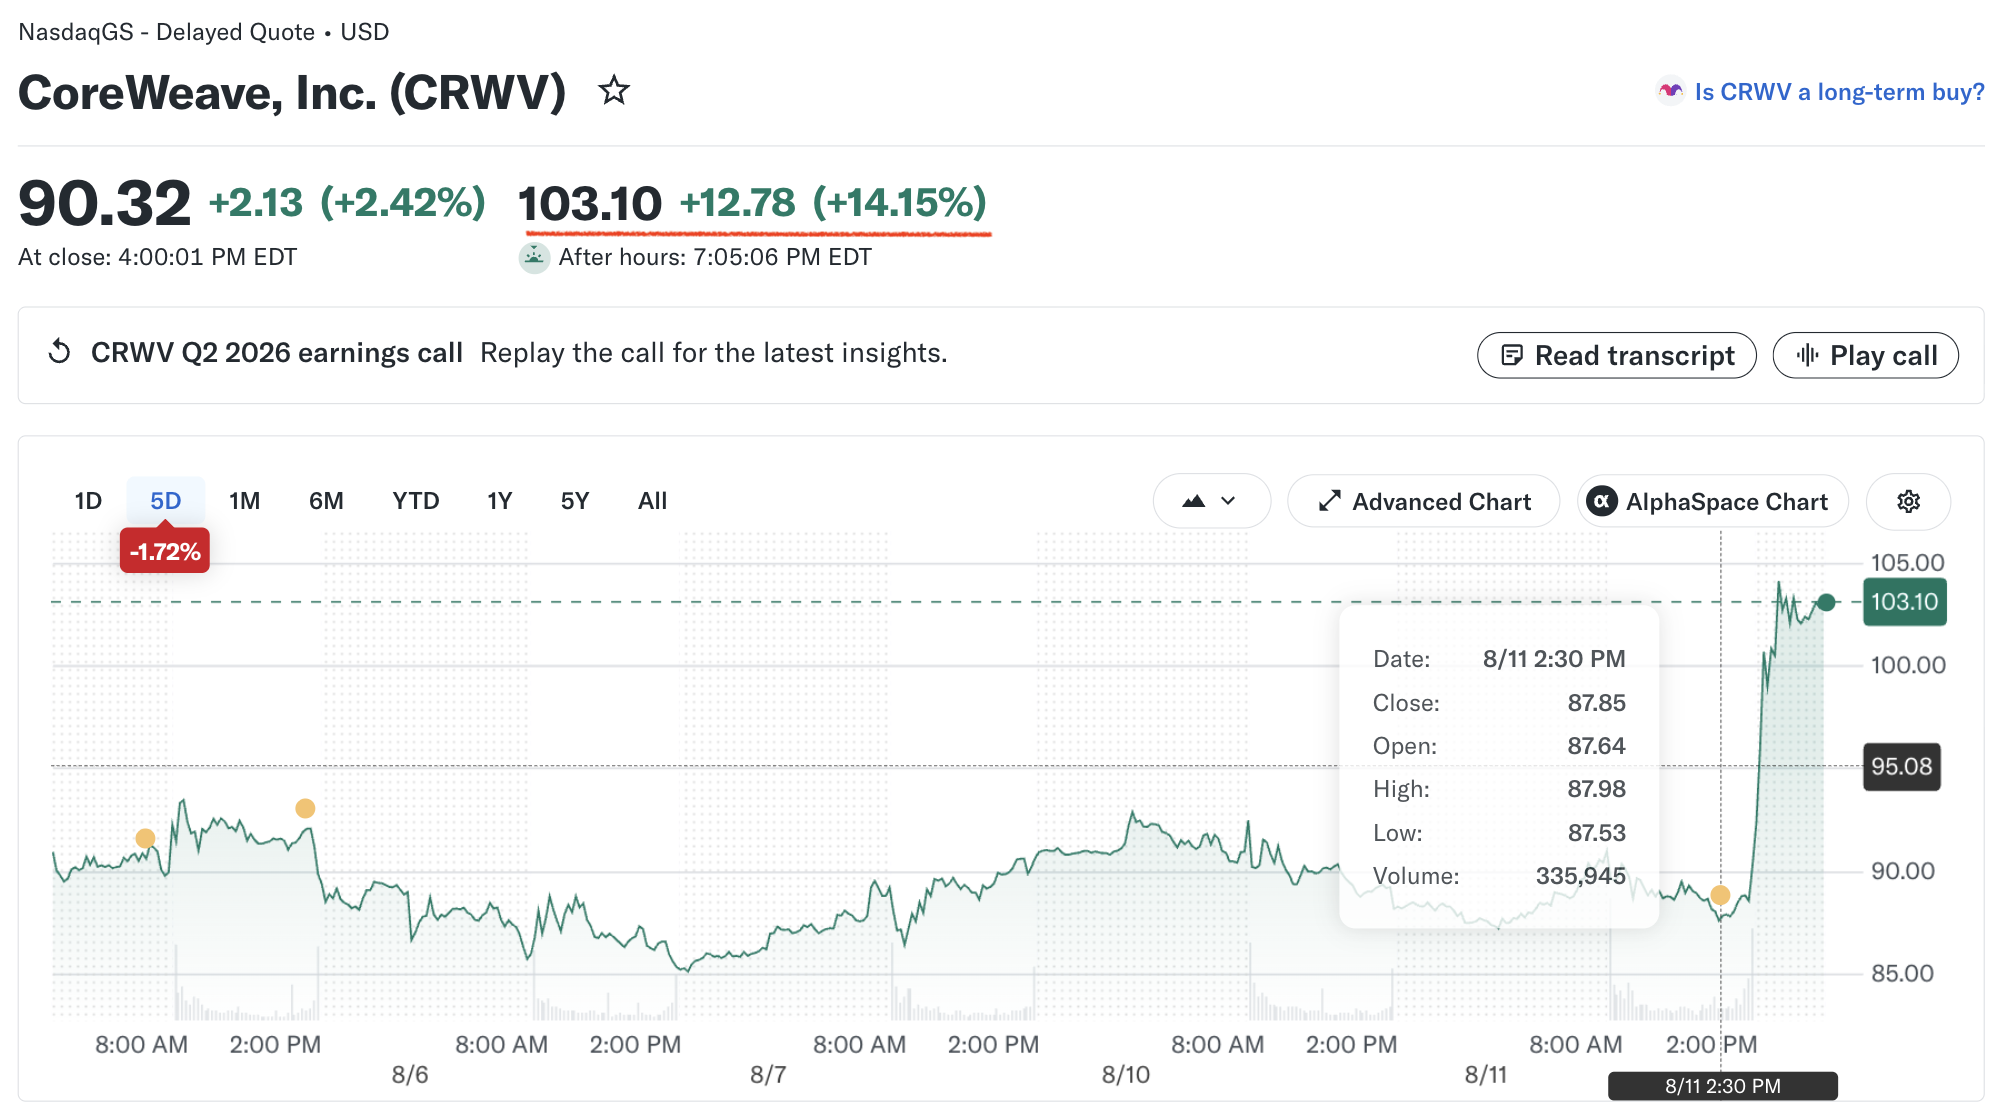Image resolution: width=2004 pixels, height=1115 pixels.
Task: Click 'NasdaqGS - Delayed Quote • USD' text
Action: [x=204, y=32]
